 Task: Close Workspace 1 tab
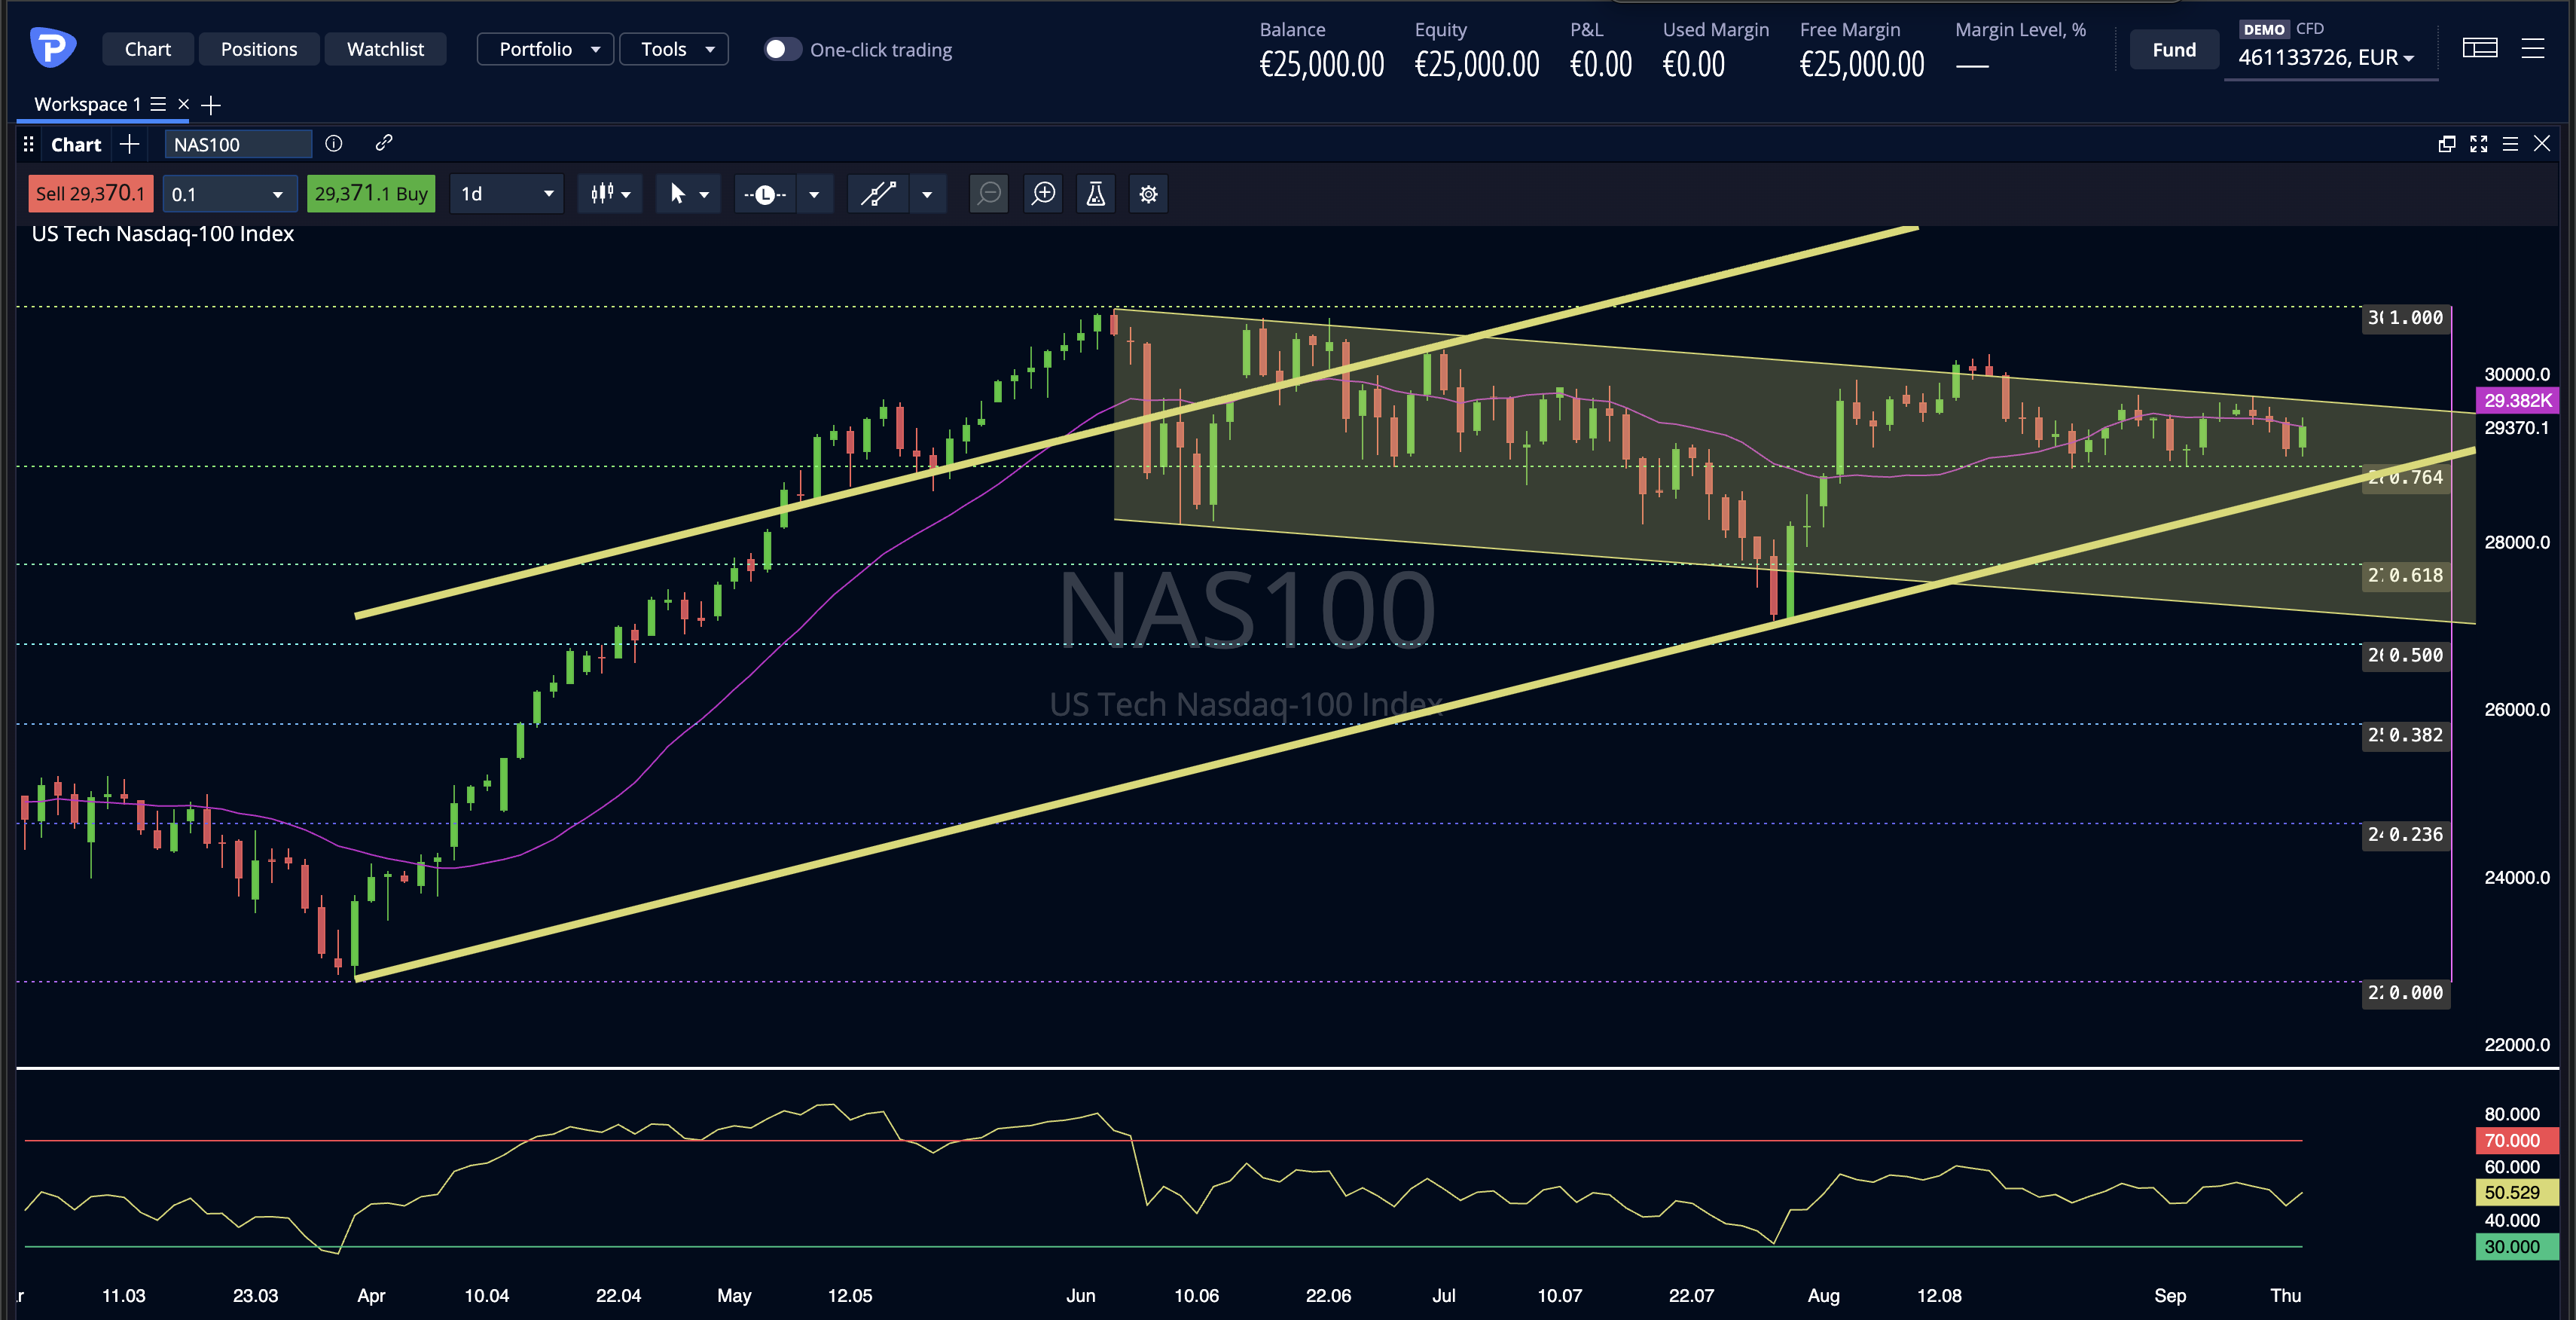tap(183, 104)
